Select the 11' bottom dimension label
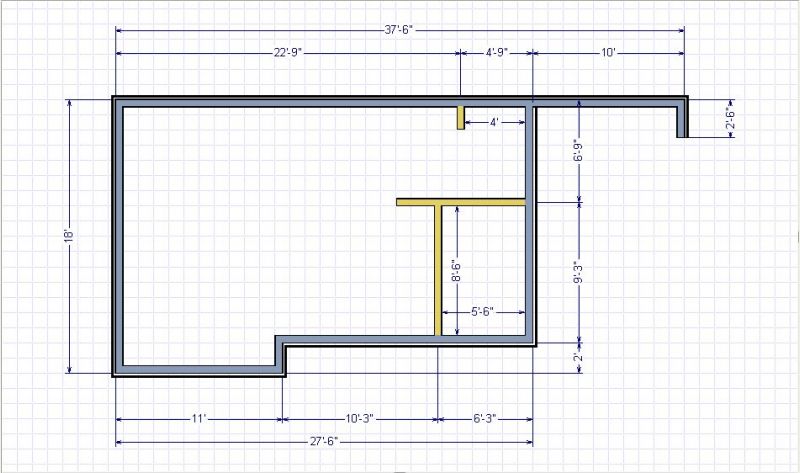This screenshot has height=473, width=800. point(198,419)
